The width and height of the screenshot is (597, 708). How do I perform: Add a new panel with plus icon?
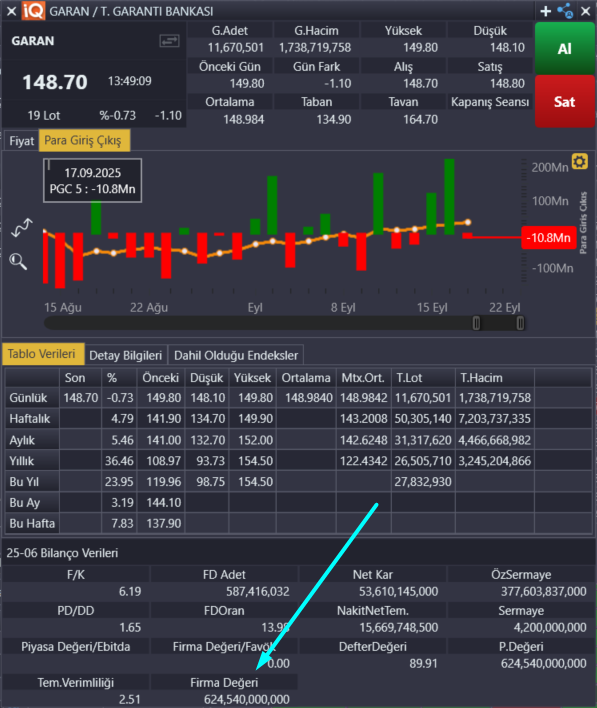coord(546,11)
